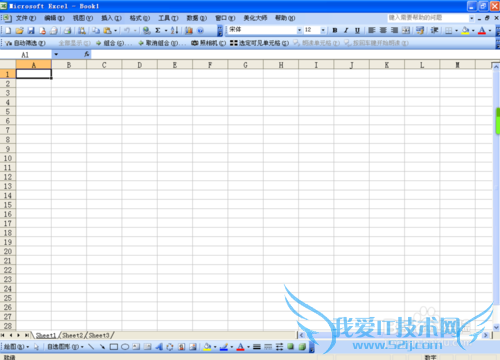Select the Arrow drawing tool
Viewport: 500px width, 360px height.
tap(102, 347)
